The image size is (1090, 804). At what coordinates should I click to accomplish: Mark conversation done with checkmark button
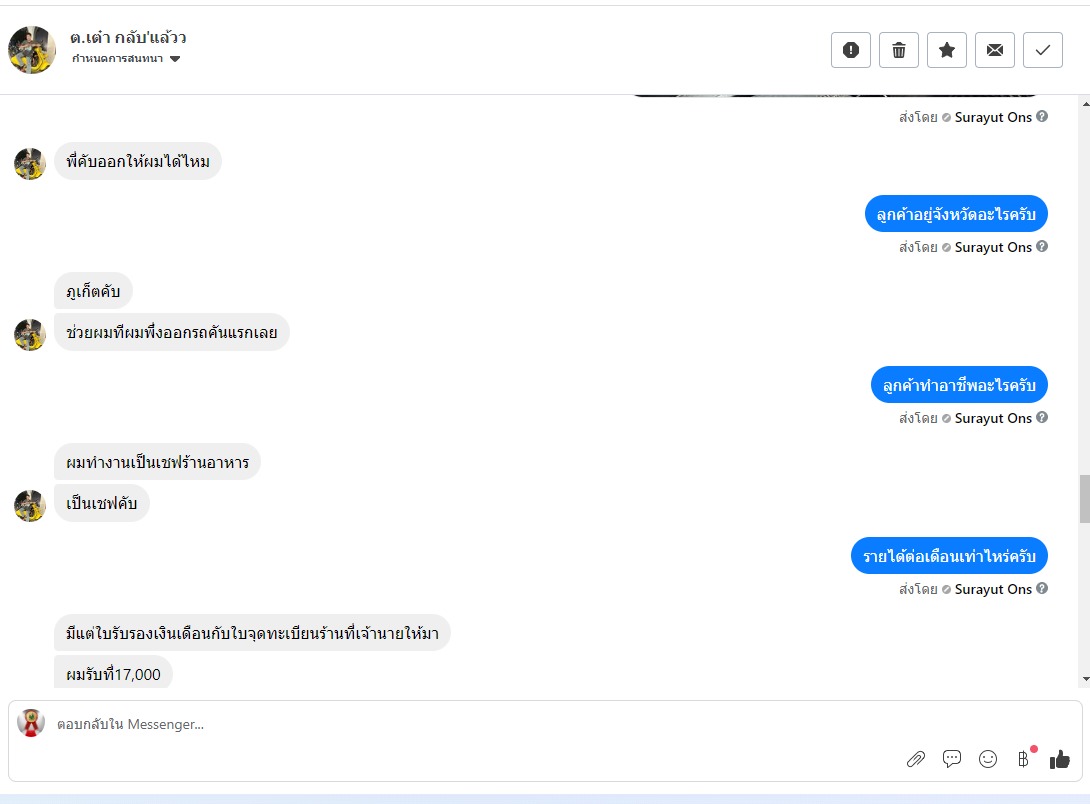(x=1043, y=50)
